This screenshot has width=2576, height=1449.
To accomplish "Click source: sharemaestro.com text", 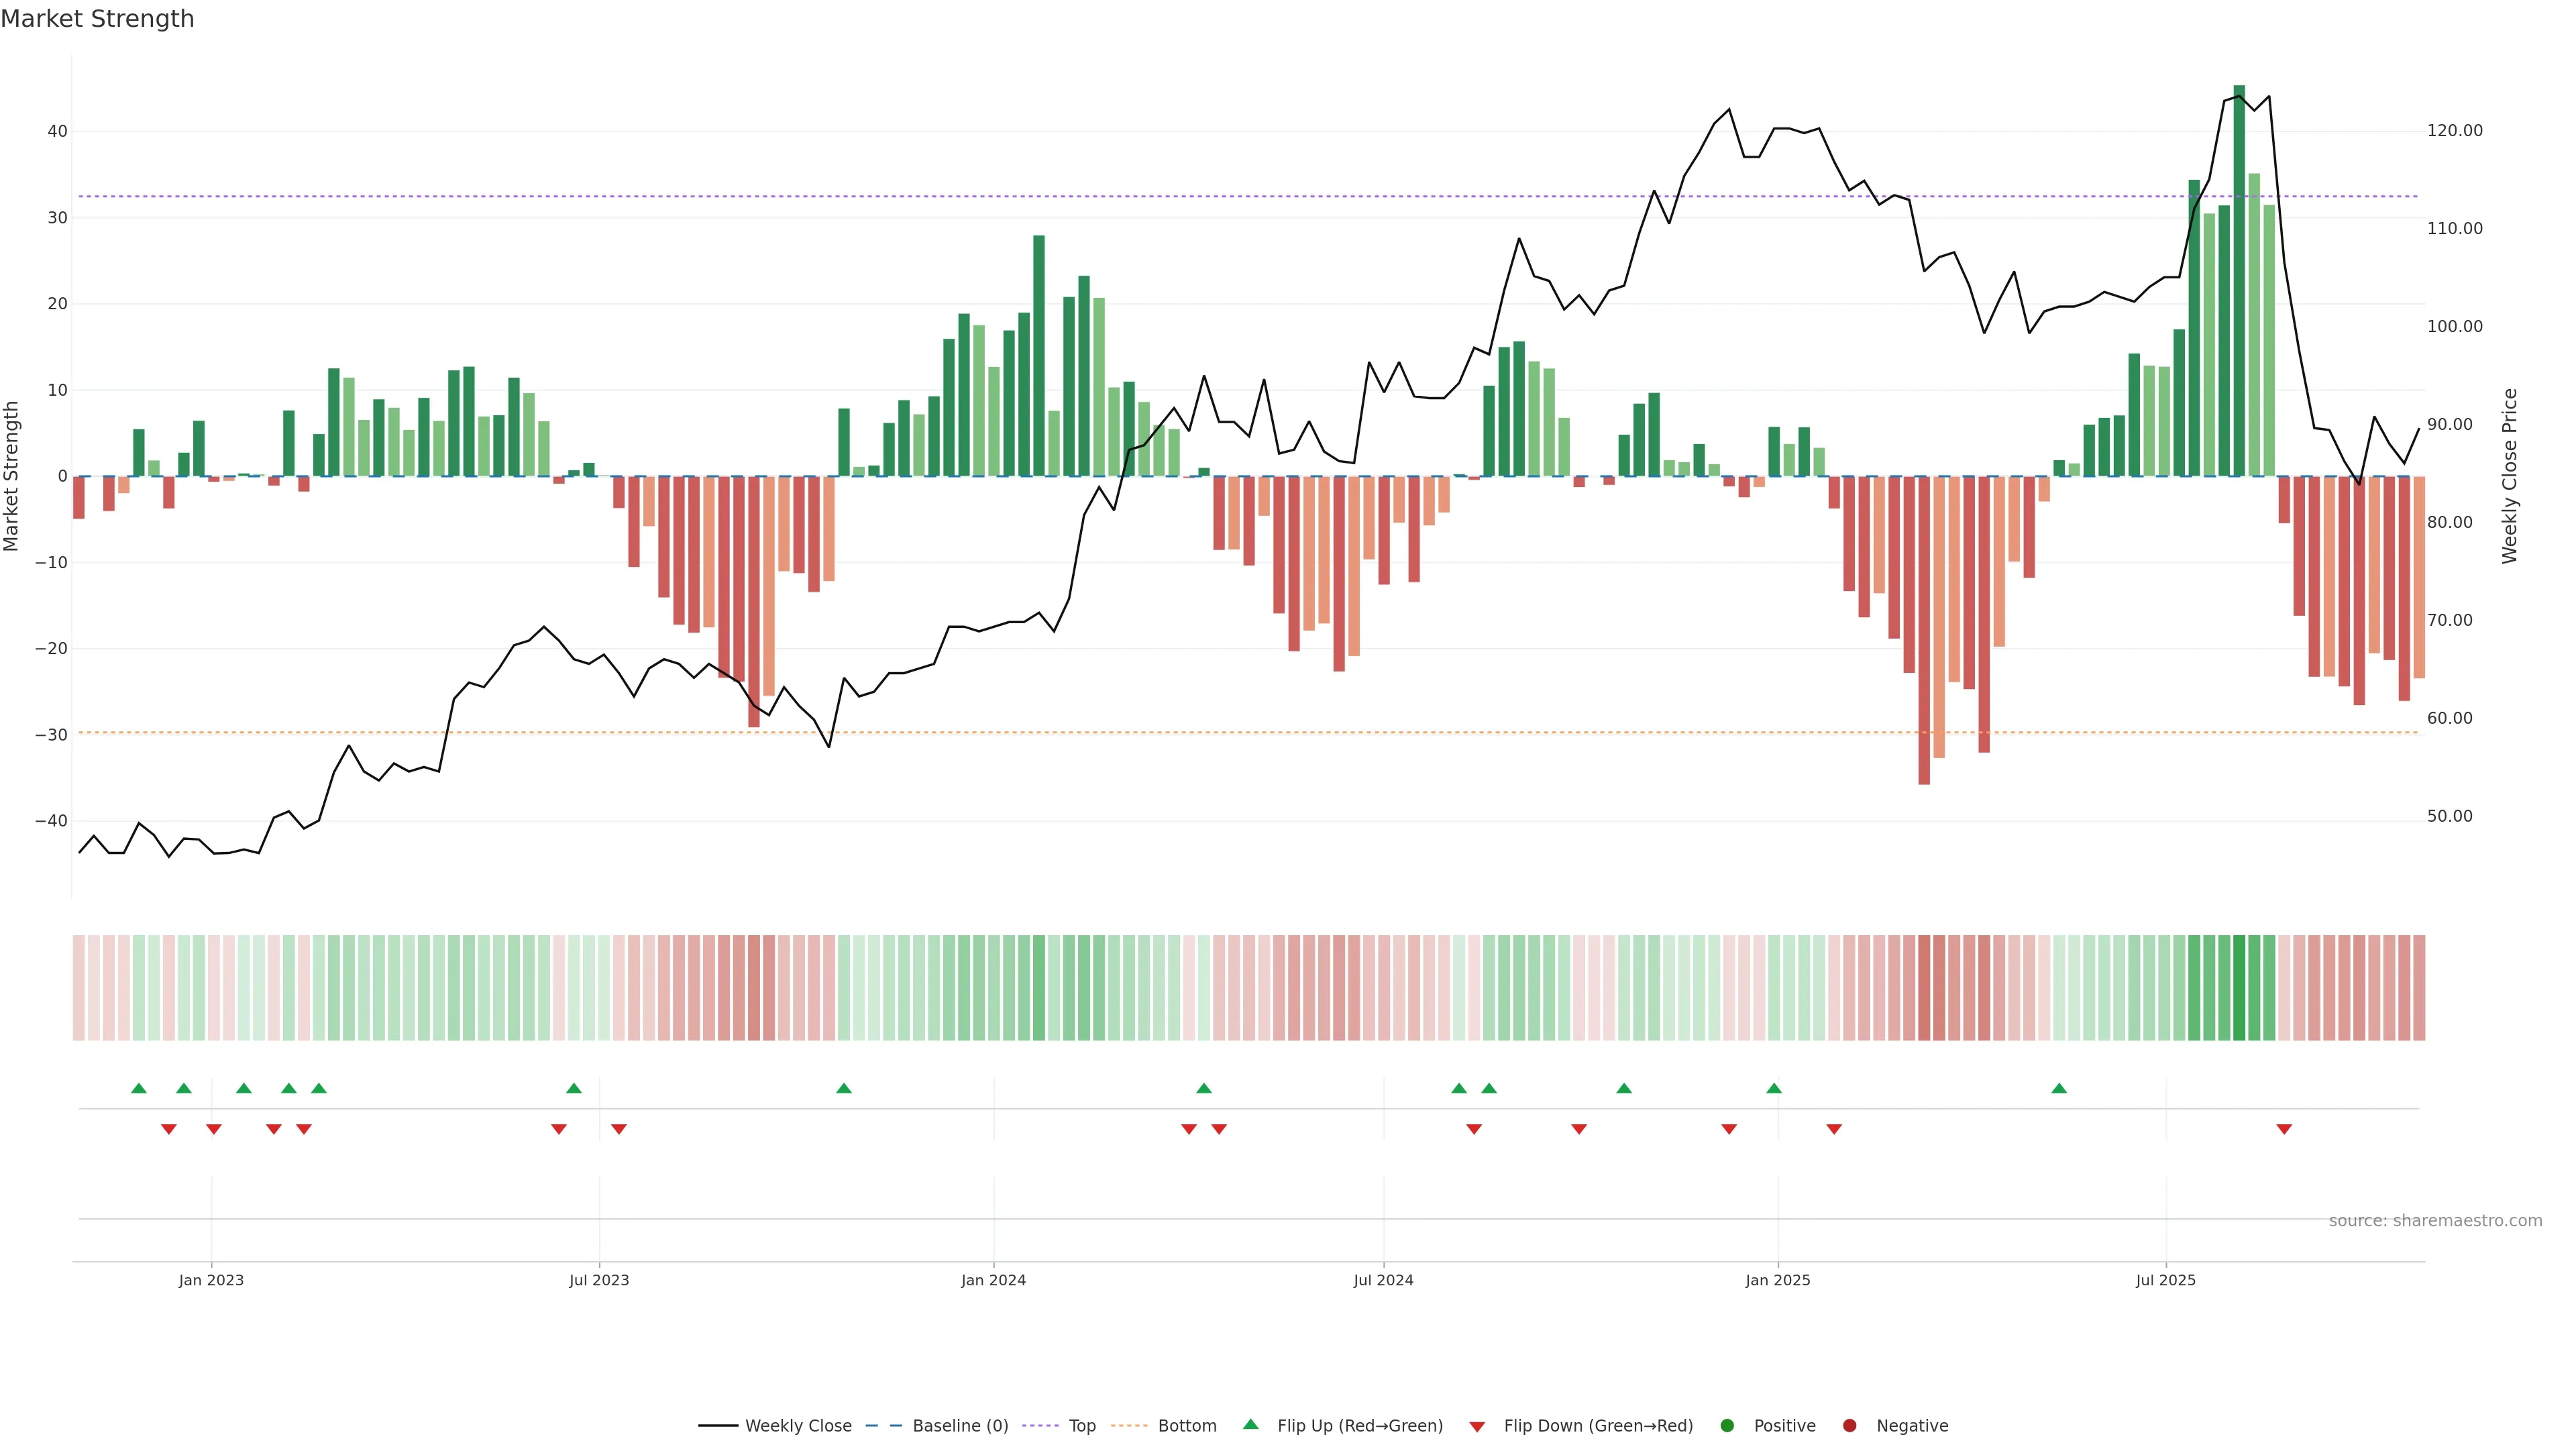I will (2435, 1221).
